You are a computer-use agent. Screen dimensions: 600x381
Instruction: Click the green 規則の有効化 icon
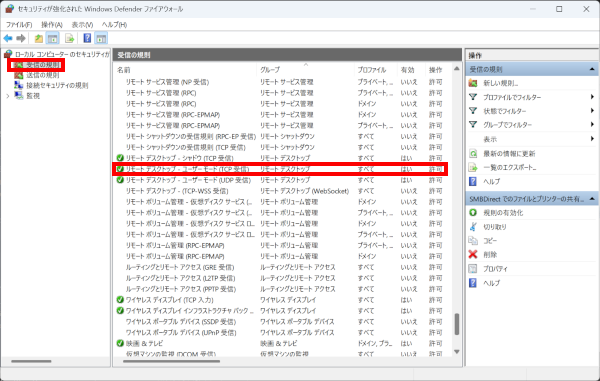point(473,212)
